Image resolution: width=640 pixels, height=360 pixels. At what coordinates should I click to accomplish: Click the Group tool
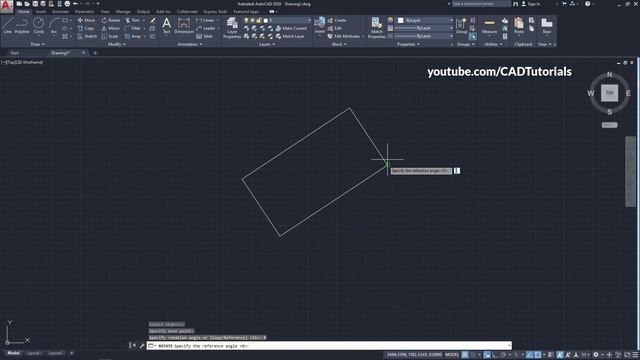(461, 26)
